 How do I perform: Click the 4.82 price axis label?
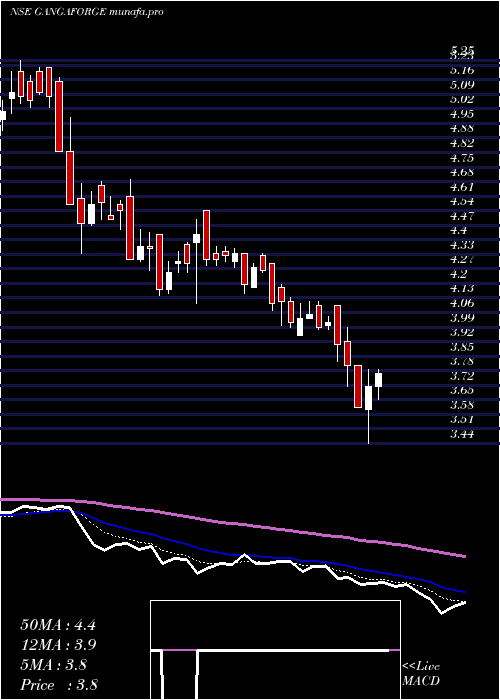coord(462,143)
